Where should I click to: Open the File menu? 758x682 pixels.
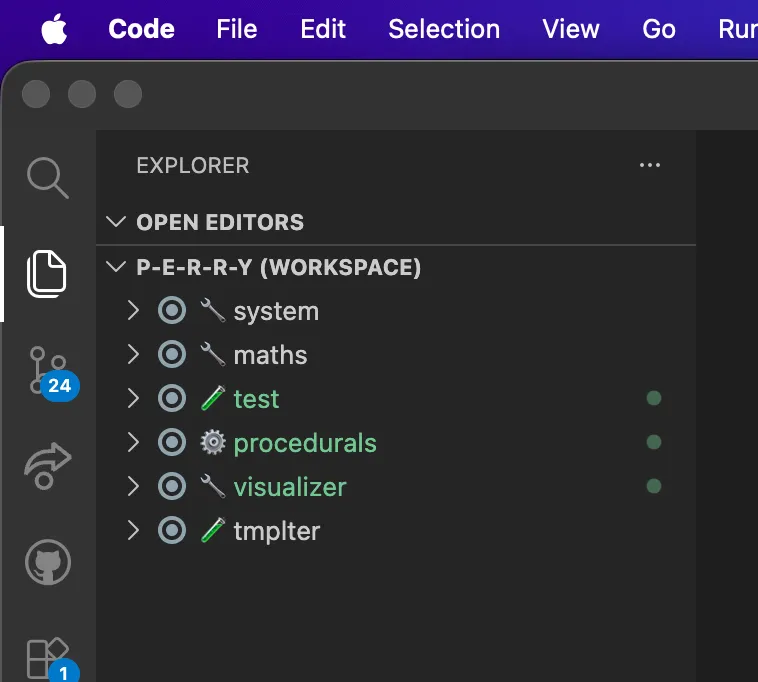[236, 29]
